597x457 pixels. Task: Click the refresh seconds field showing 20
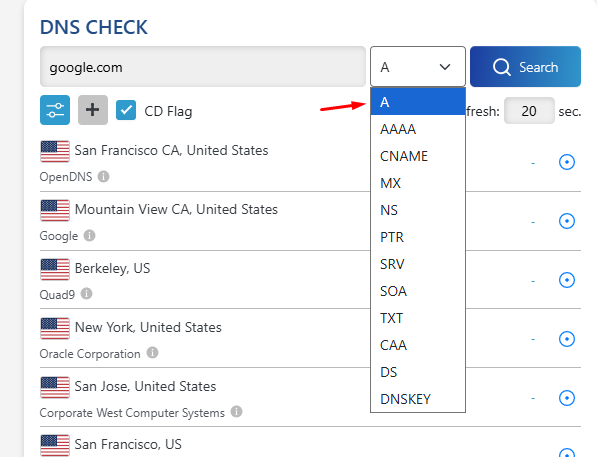pos(529,111)
